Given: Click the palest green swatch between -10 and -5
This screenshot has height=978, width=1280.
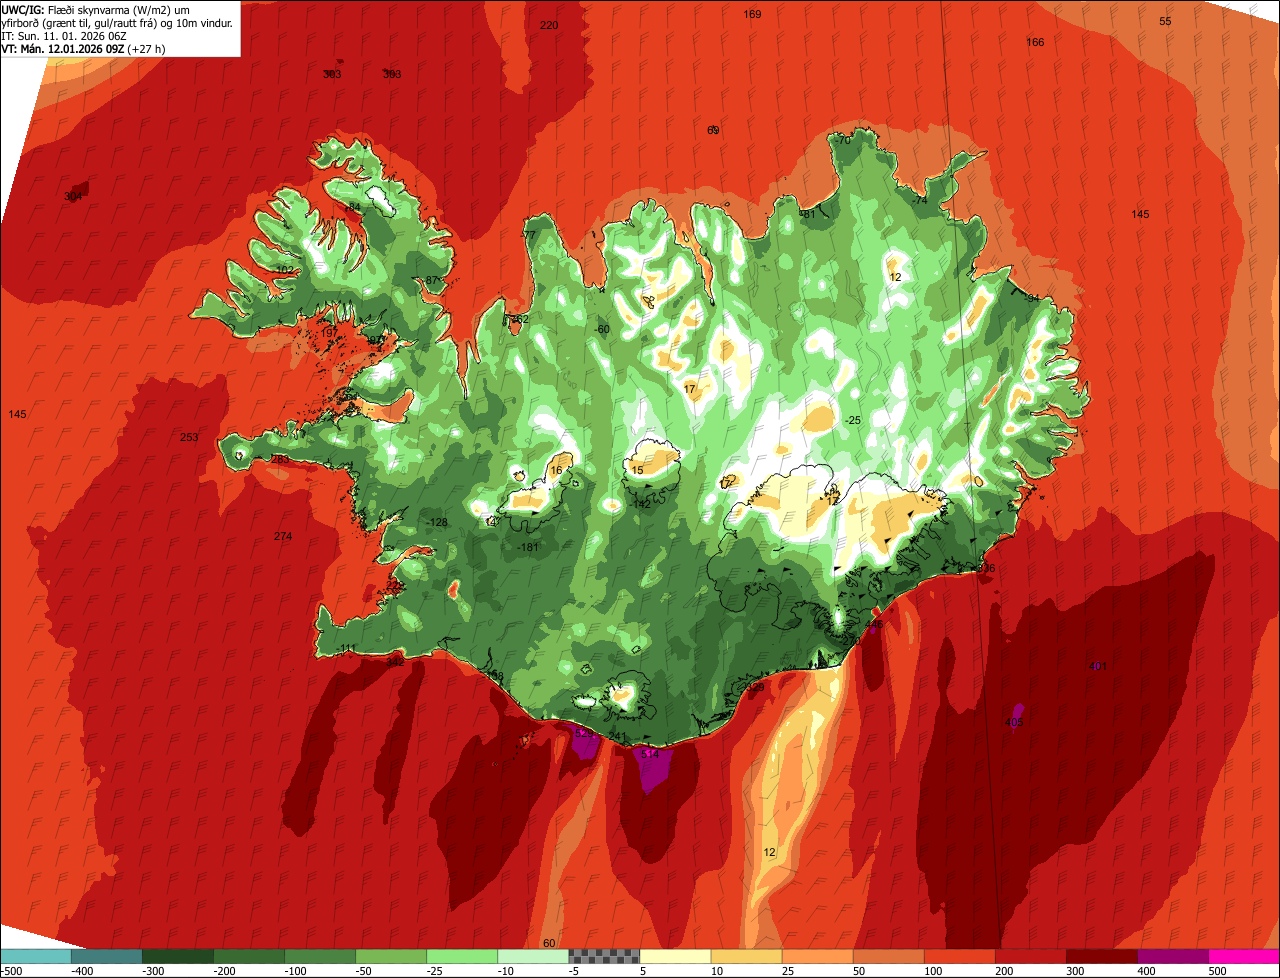Looking at the screenshot, I should [532, 956].
